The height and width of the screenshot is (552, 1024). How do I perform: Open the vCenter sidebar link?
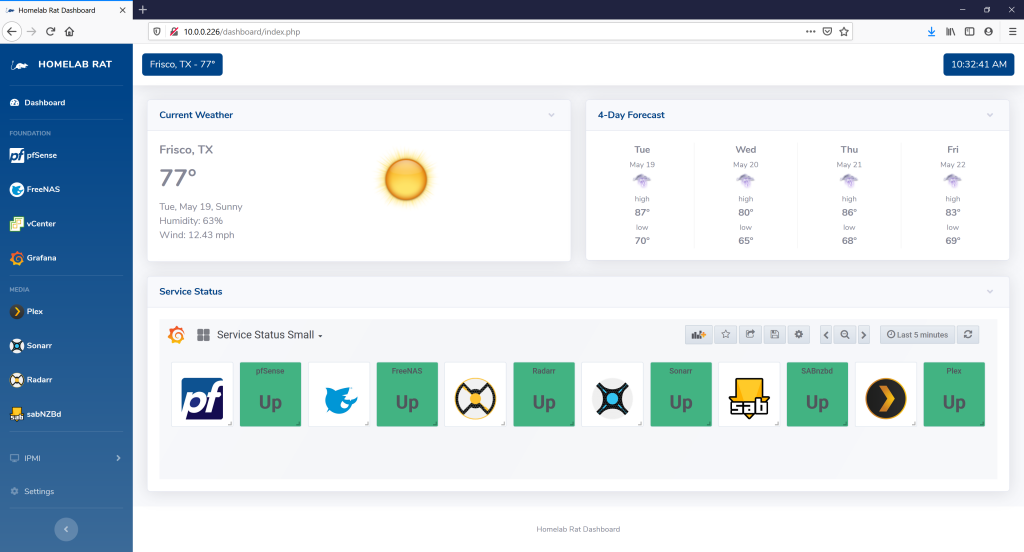point(33,223)
